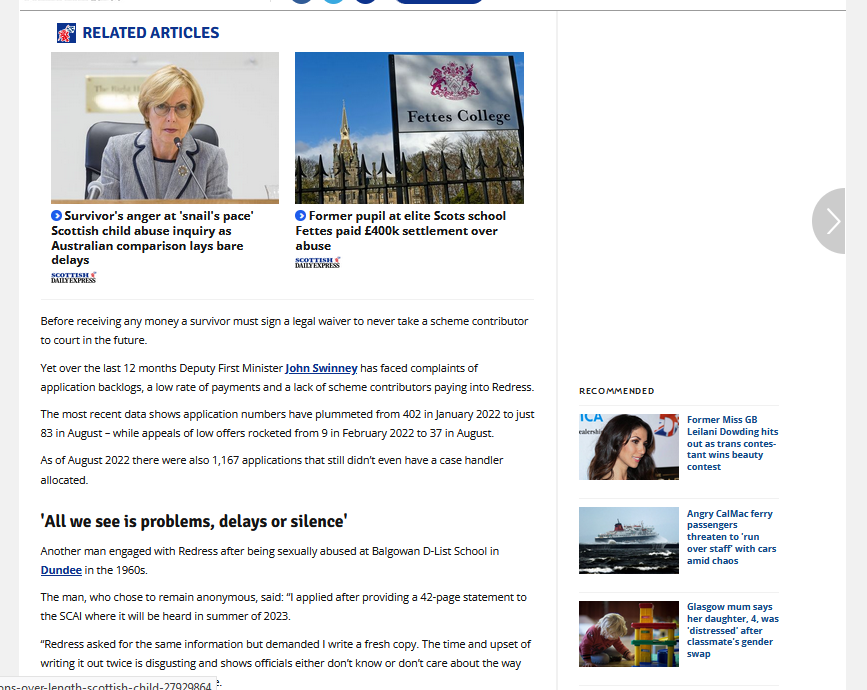Click the "RECOMMENDED" section heading
867x690 pixels.
point(617,391)
